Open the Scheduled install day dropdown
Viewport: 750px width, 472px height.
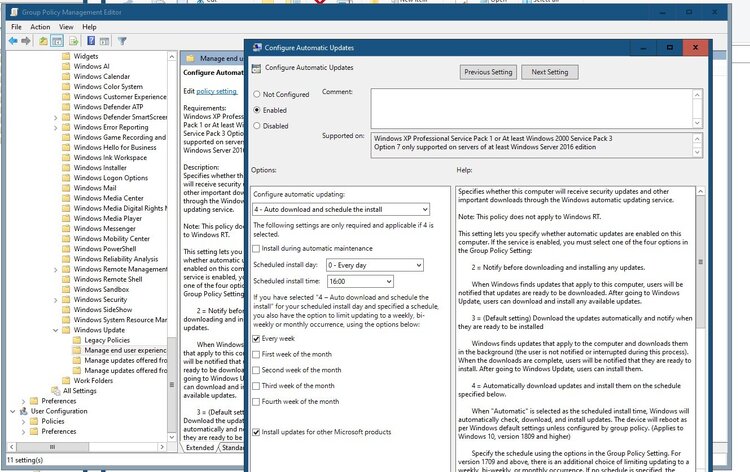[x=375, y=265]
